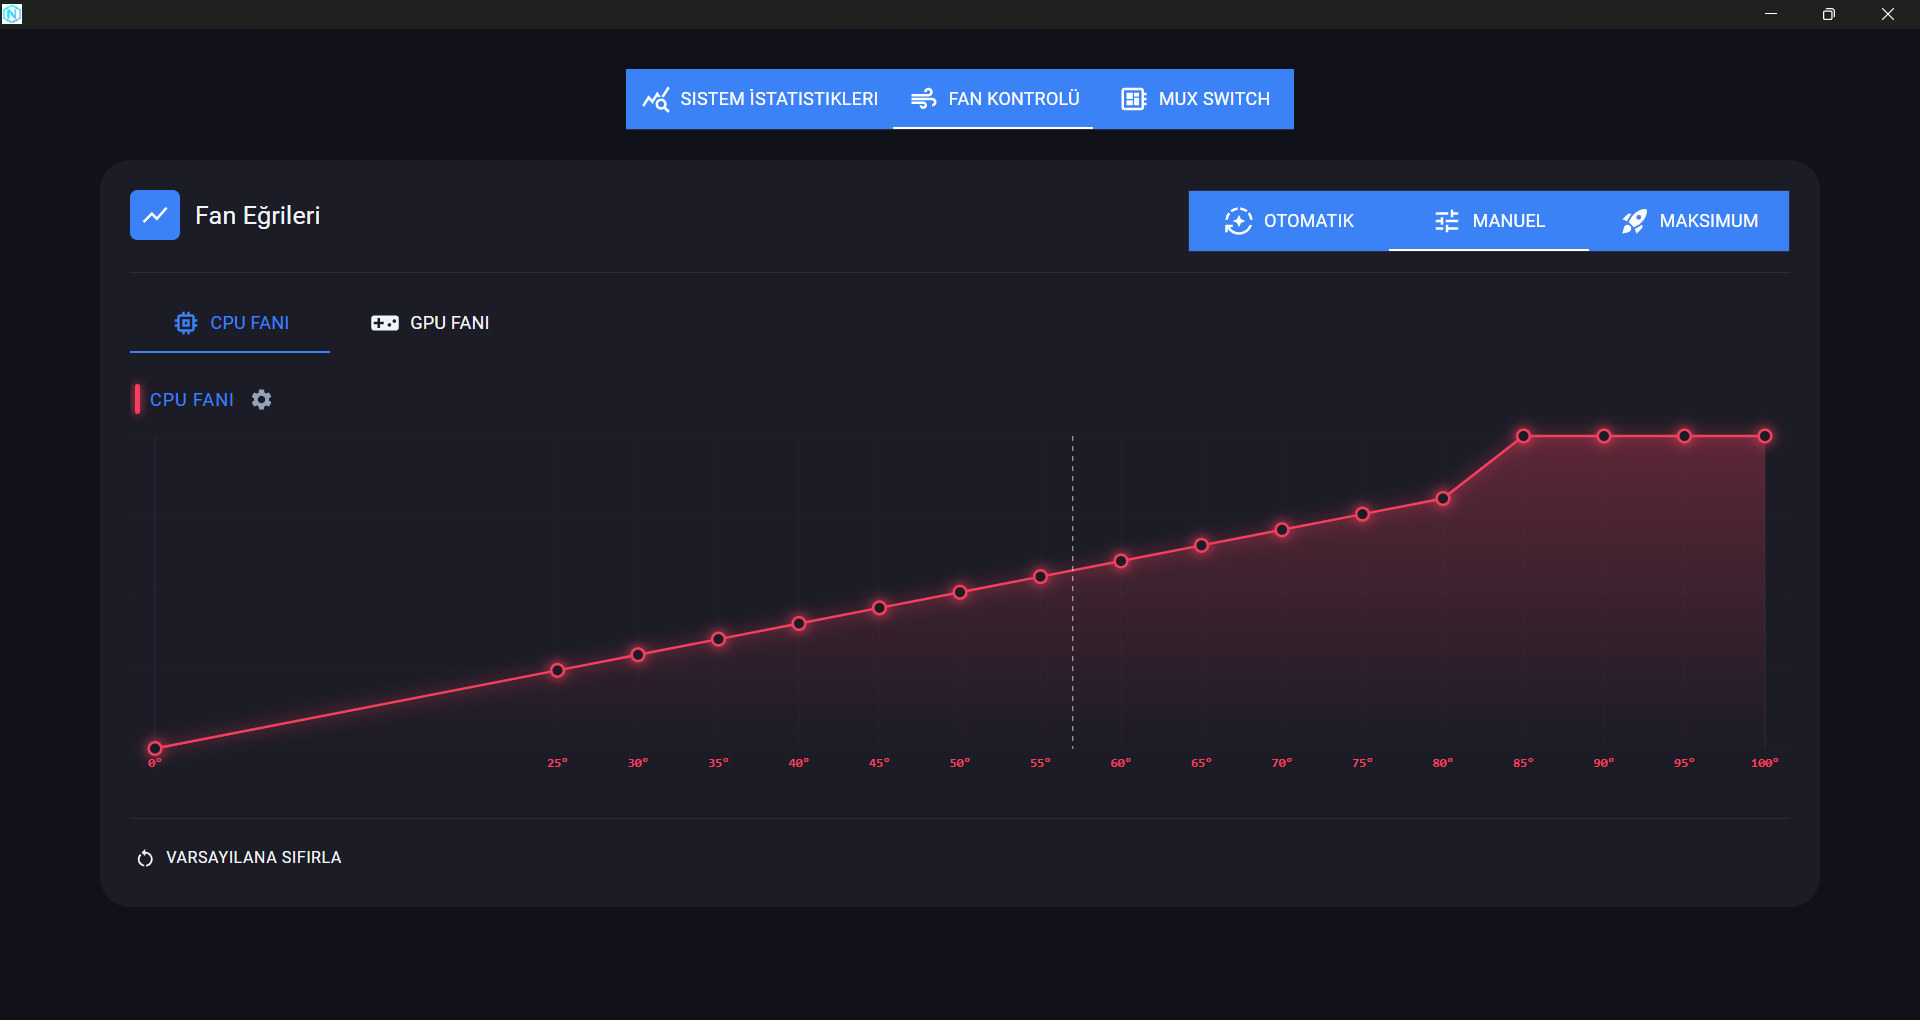1920x1020 pixels.
Task: Select the 90° fan curve point
Action: tap(1604, 436)
